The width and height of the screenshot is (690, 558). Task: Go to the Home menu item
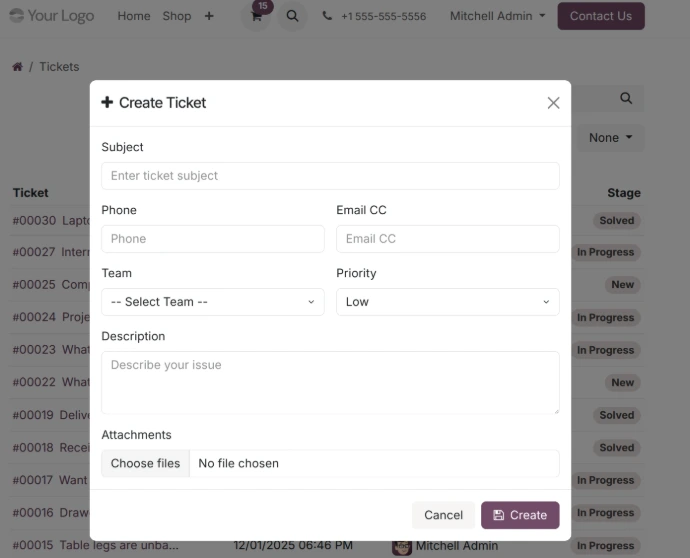[x=134, y=16]
